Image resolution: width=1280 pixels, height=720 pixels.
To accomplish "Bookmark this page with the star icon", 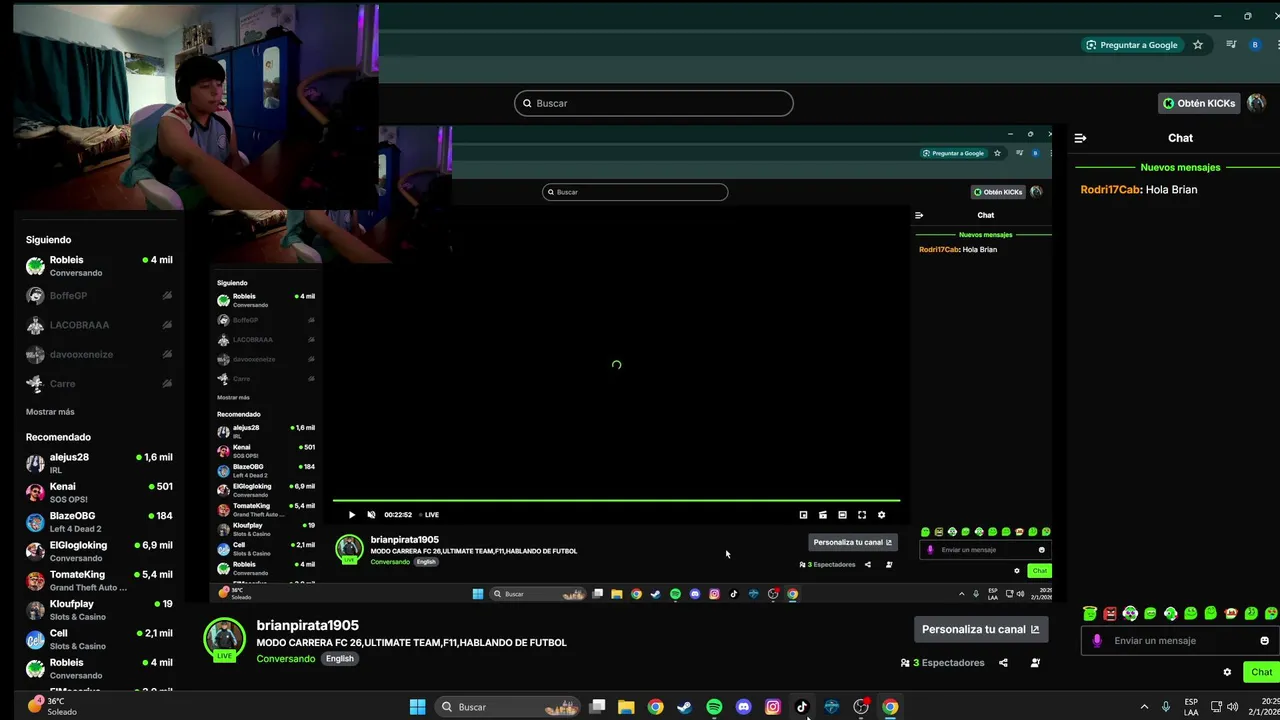I will click(1198, 45).
